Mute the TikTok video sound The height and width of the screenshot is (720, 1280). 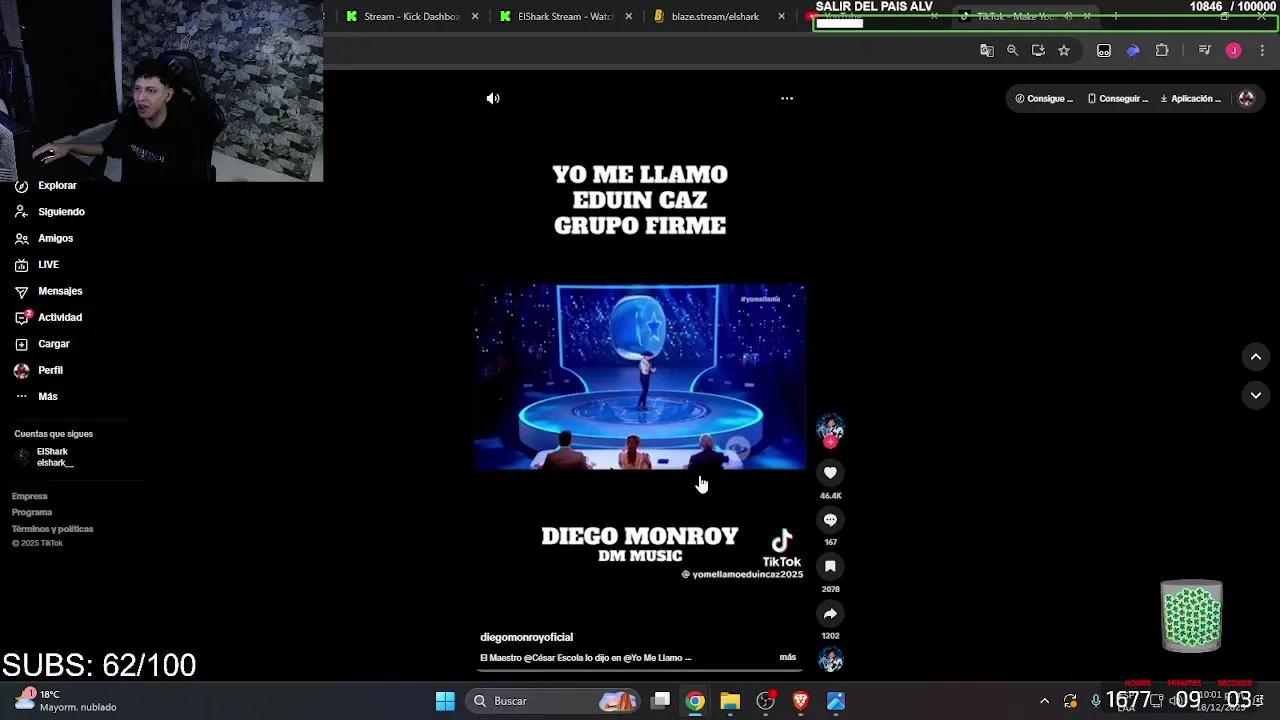[493, 98]
